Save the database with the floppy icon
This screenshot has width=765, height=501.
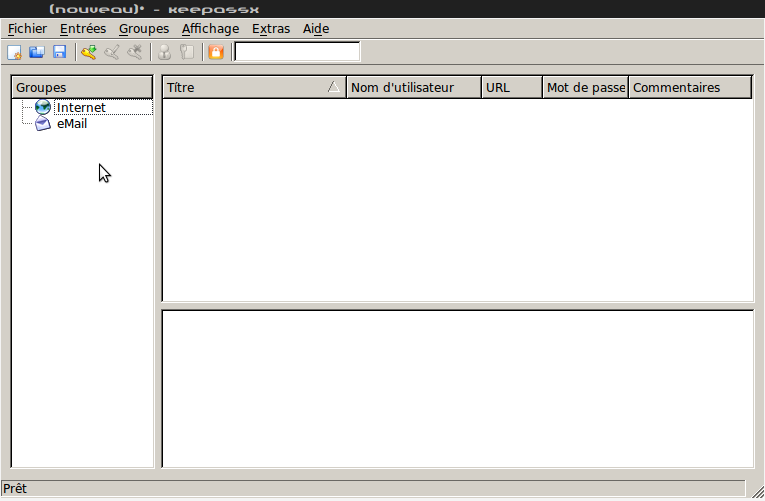[x=60, y=52]
